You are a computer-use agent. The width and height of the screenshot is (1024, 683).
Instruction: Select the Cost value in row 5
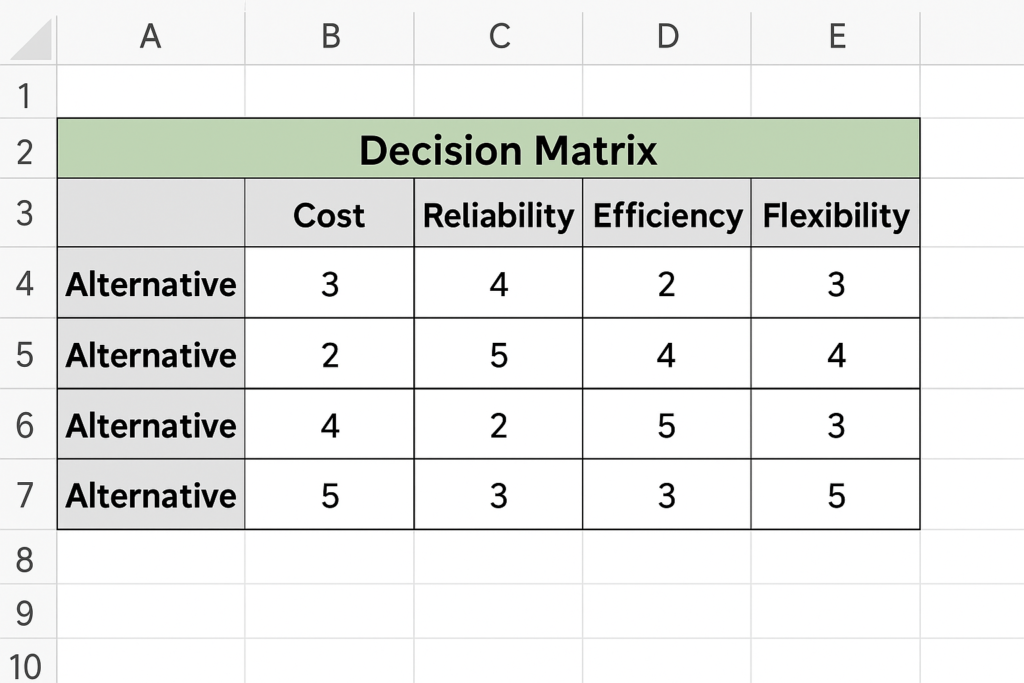coord(330,355)
